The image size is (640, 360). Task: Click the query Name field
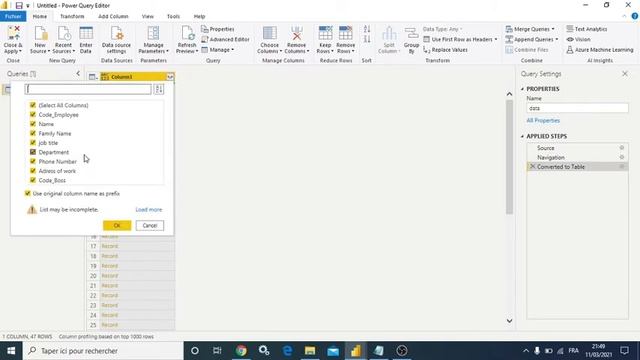tap(577, 108)
